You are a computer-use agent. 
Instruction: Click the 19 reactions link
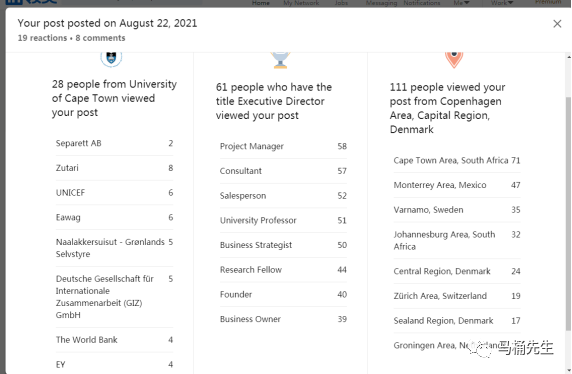(42, 38)
